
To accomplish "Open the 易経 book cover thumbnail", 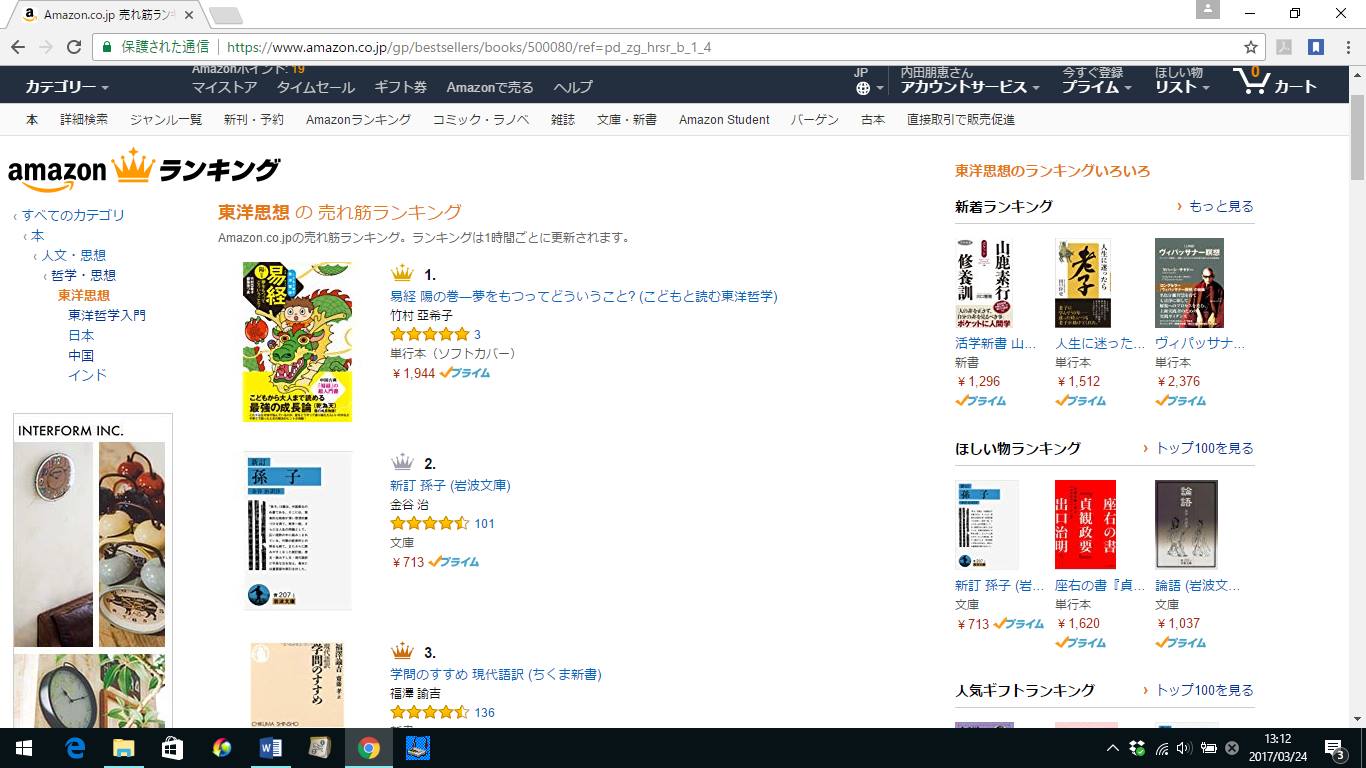I will coord(297,342).
